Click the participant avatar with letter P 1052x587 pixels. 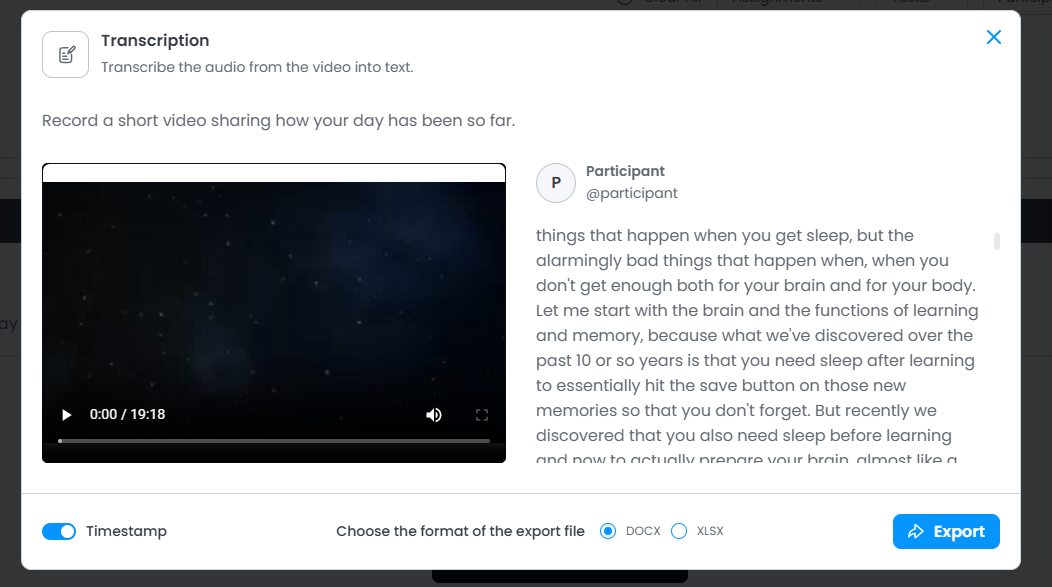[x=556, y=182]
